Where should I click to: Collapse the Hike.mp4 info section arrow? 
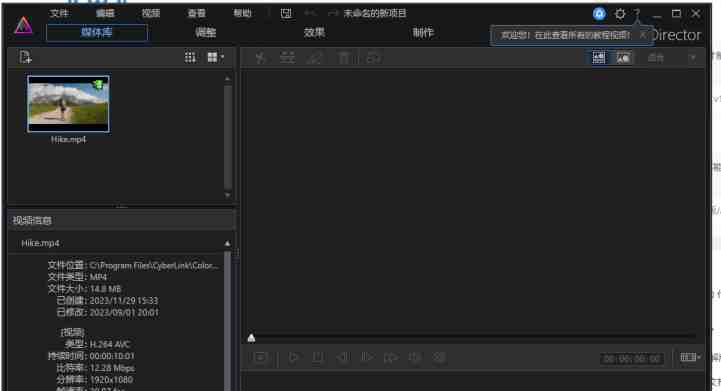pyautogui.click(x=228, y=243)
